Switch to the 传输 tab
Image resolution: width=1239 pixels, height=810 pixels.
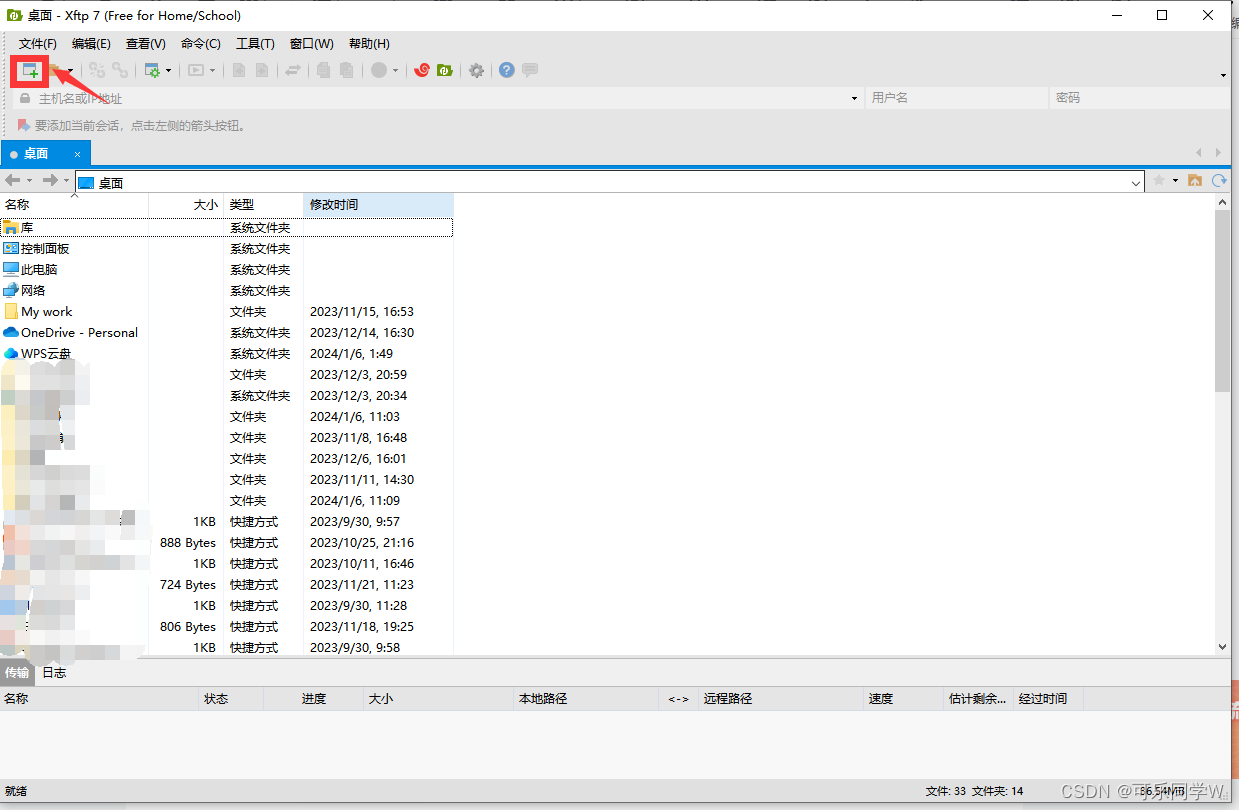point(17,673)
